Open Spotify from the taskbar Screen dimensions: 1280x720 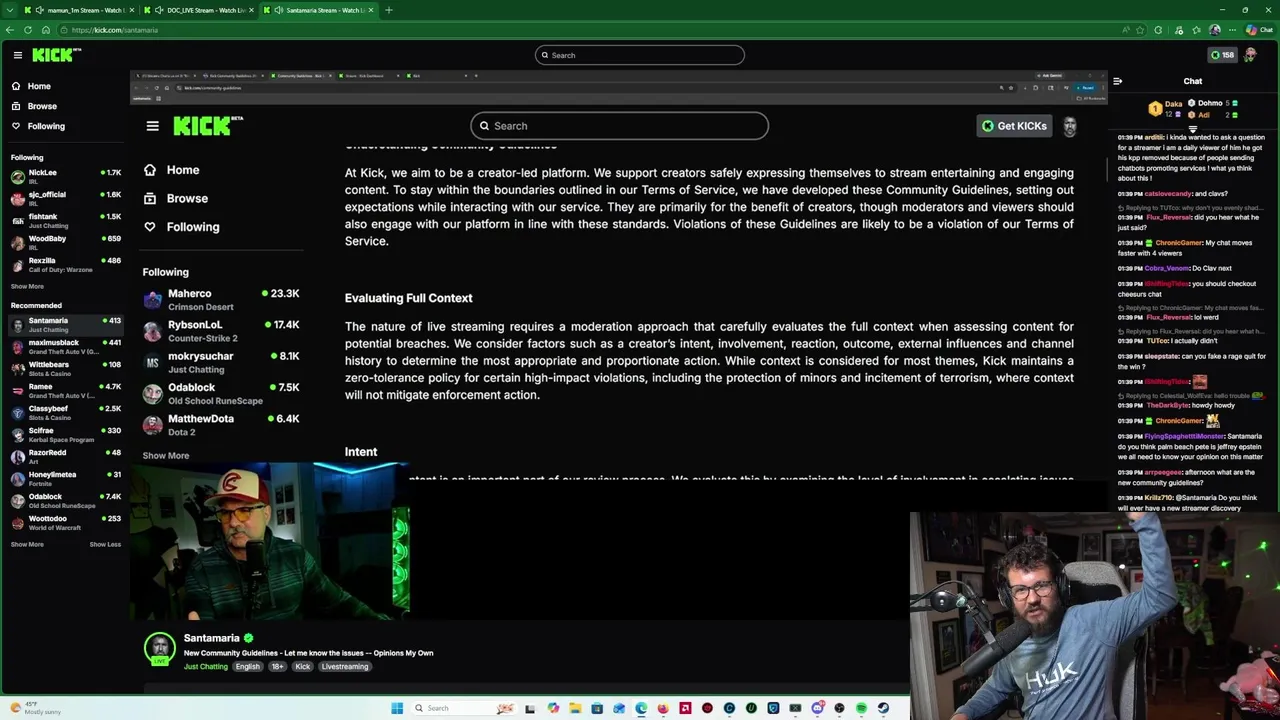point(861,708)
